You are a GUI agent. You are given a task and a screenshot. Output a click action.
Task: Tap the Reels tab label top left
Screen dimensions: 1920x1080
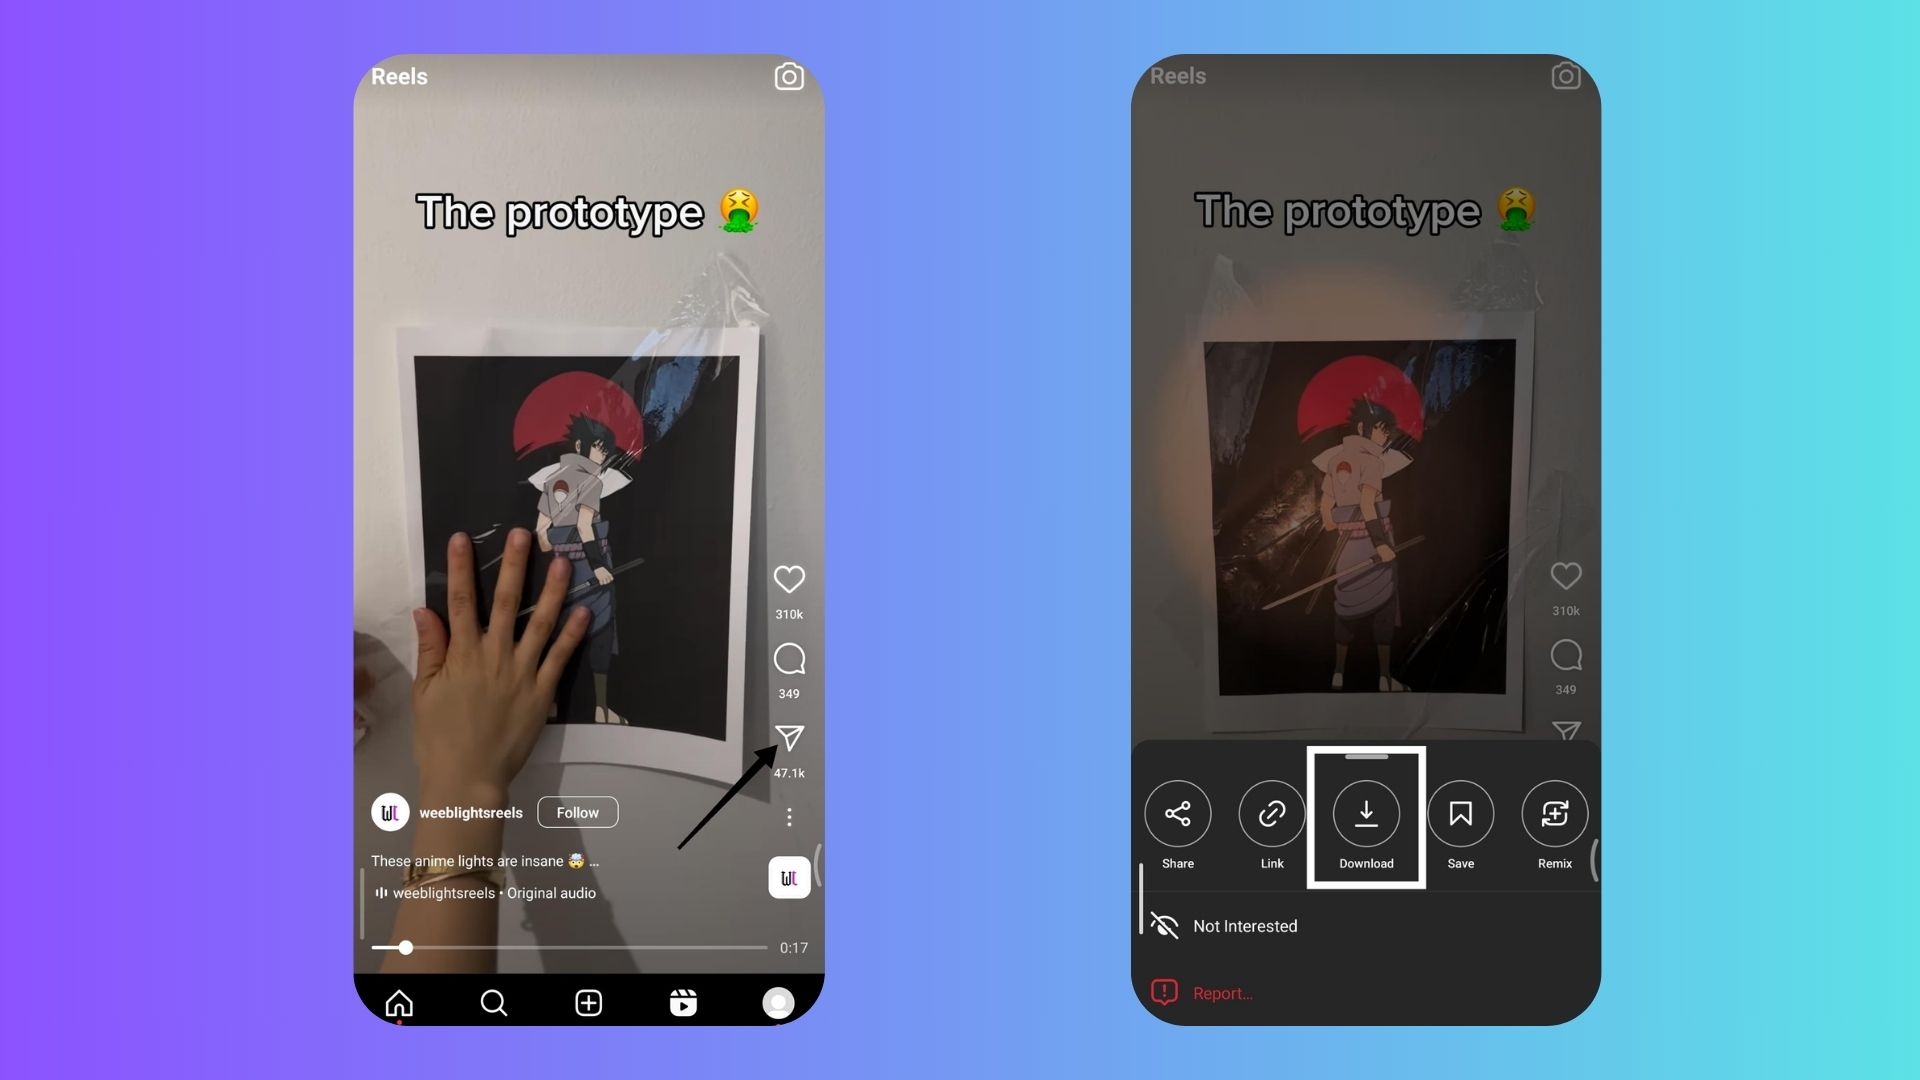point(400,76)
